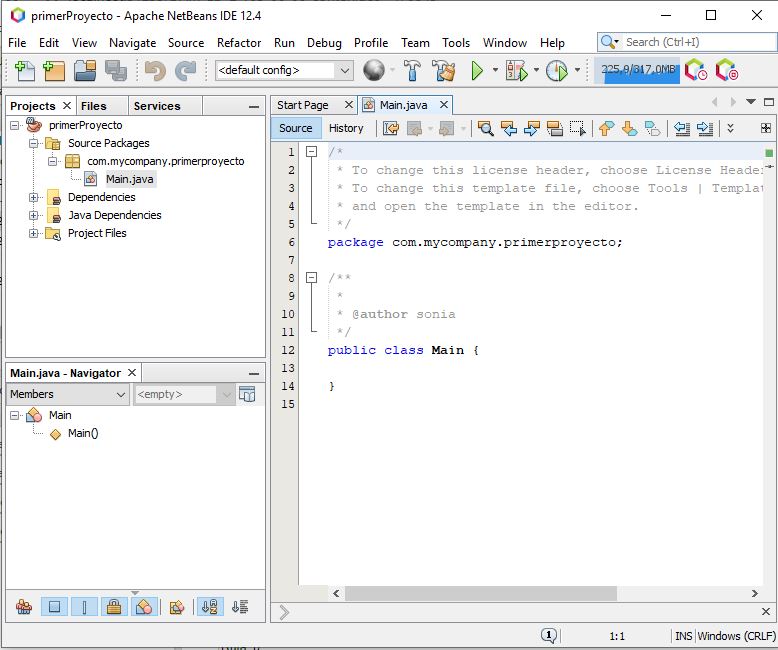Image resolution: width=778 pixels, height=650 pixels.
Task: Click the New Project toolbar icon
Action: 54,70
